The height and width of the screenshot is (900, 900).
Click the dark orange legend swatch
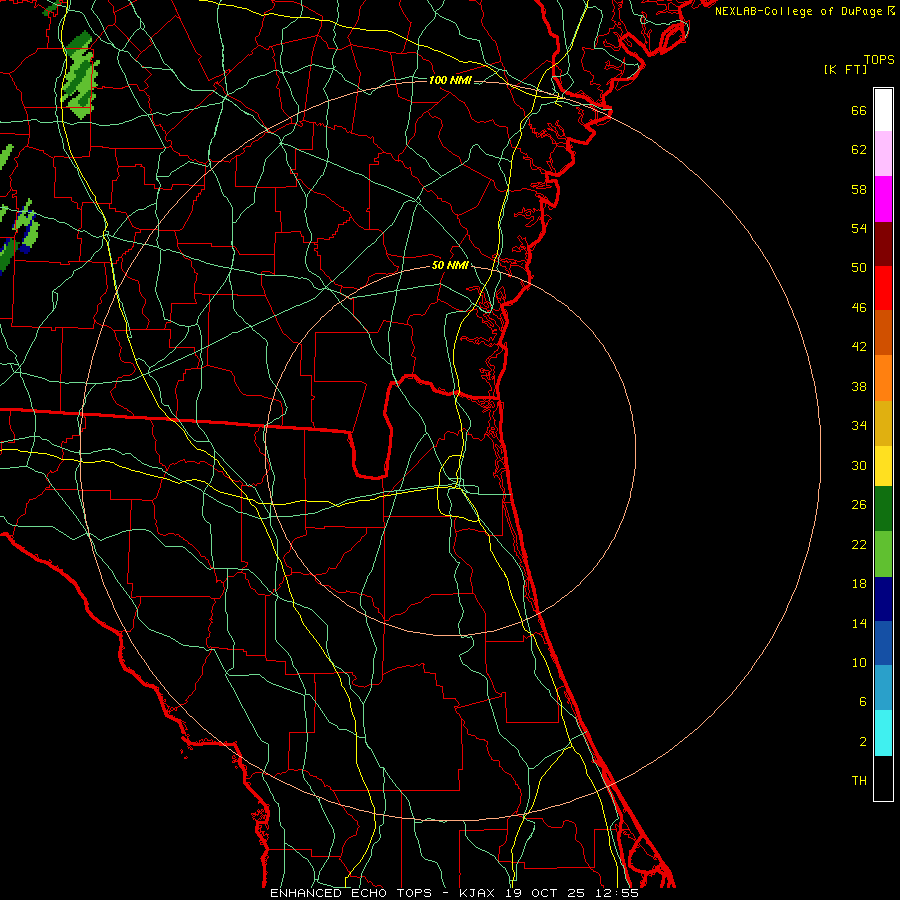tap(883, 333)
